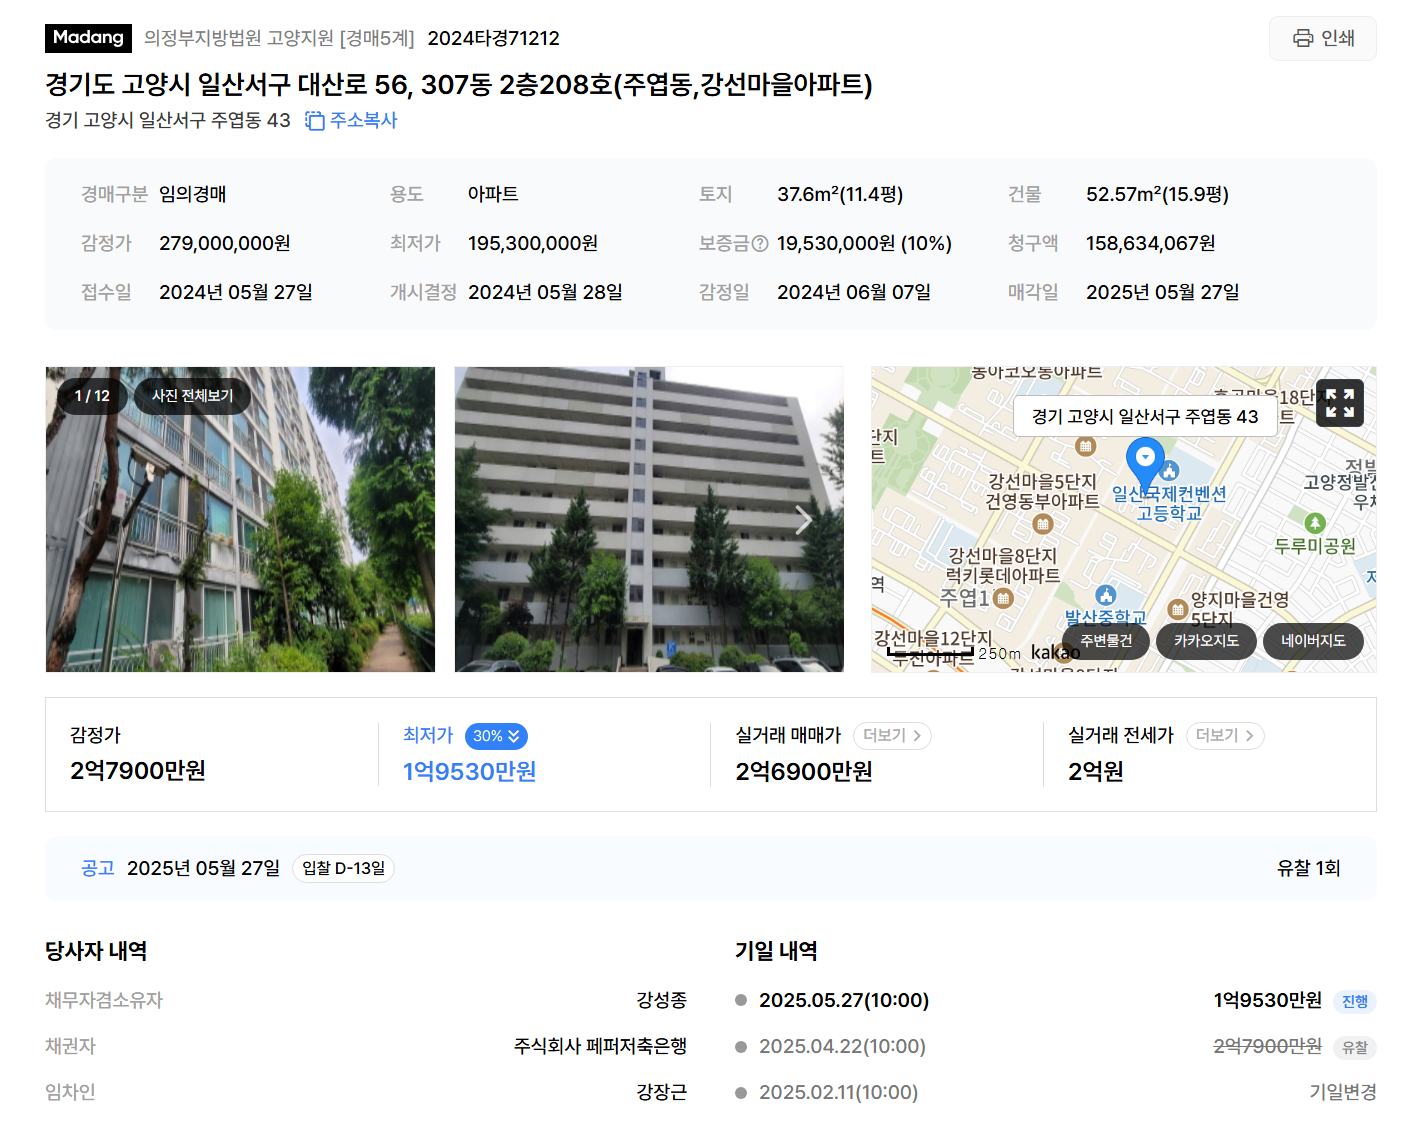
Task: Click the 감정가 value 279,000,000원
Action: click(225, 243)
